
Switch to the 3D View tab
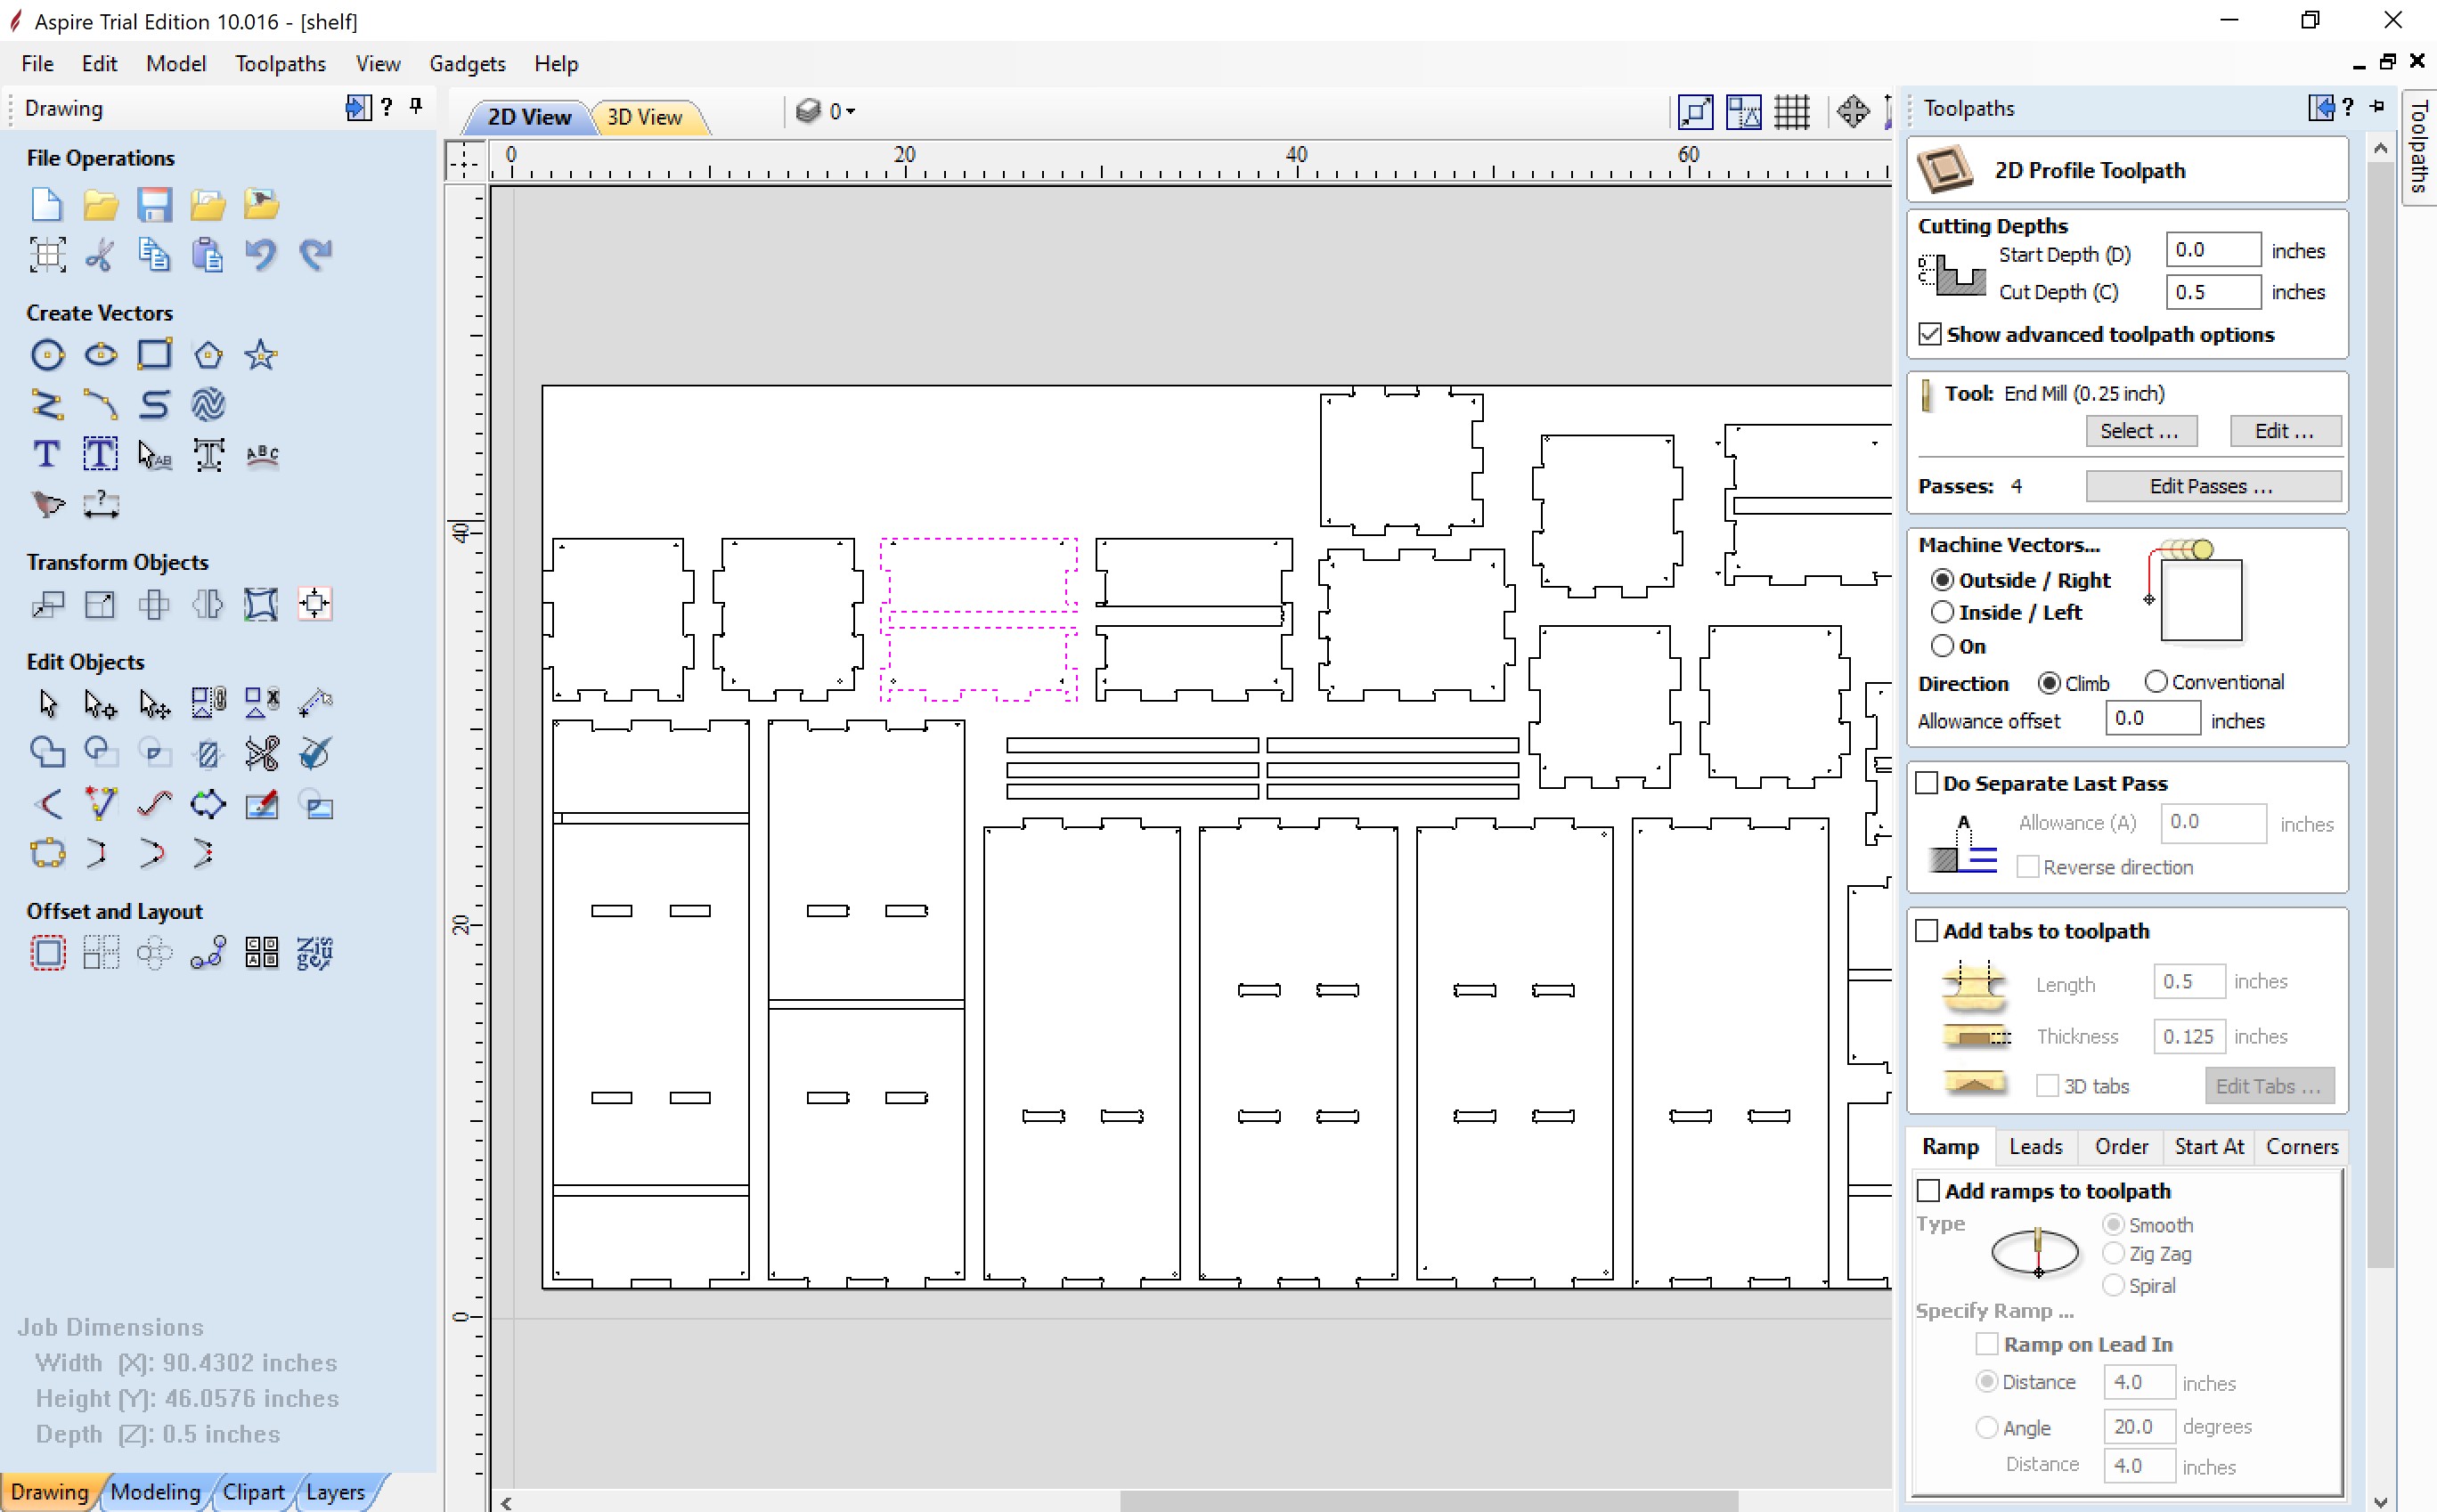pyautogui.click(x=644, y=117)
